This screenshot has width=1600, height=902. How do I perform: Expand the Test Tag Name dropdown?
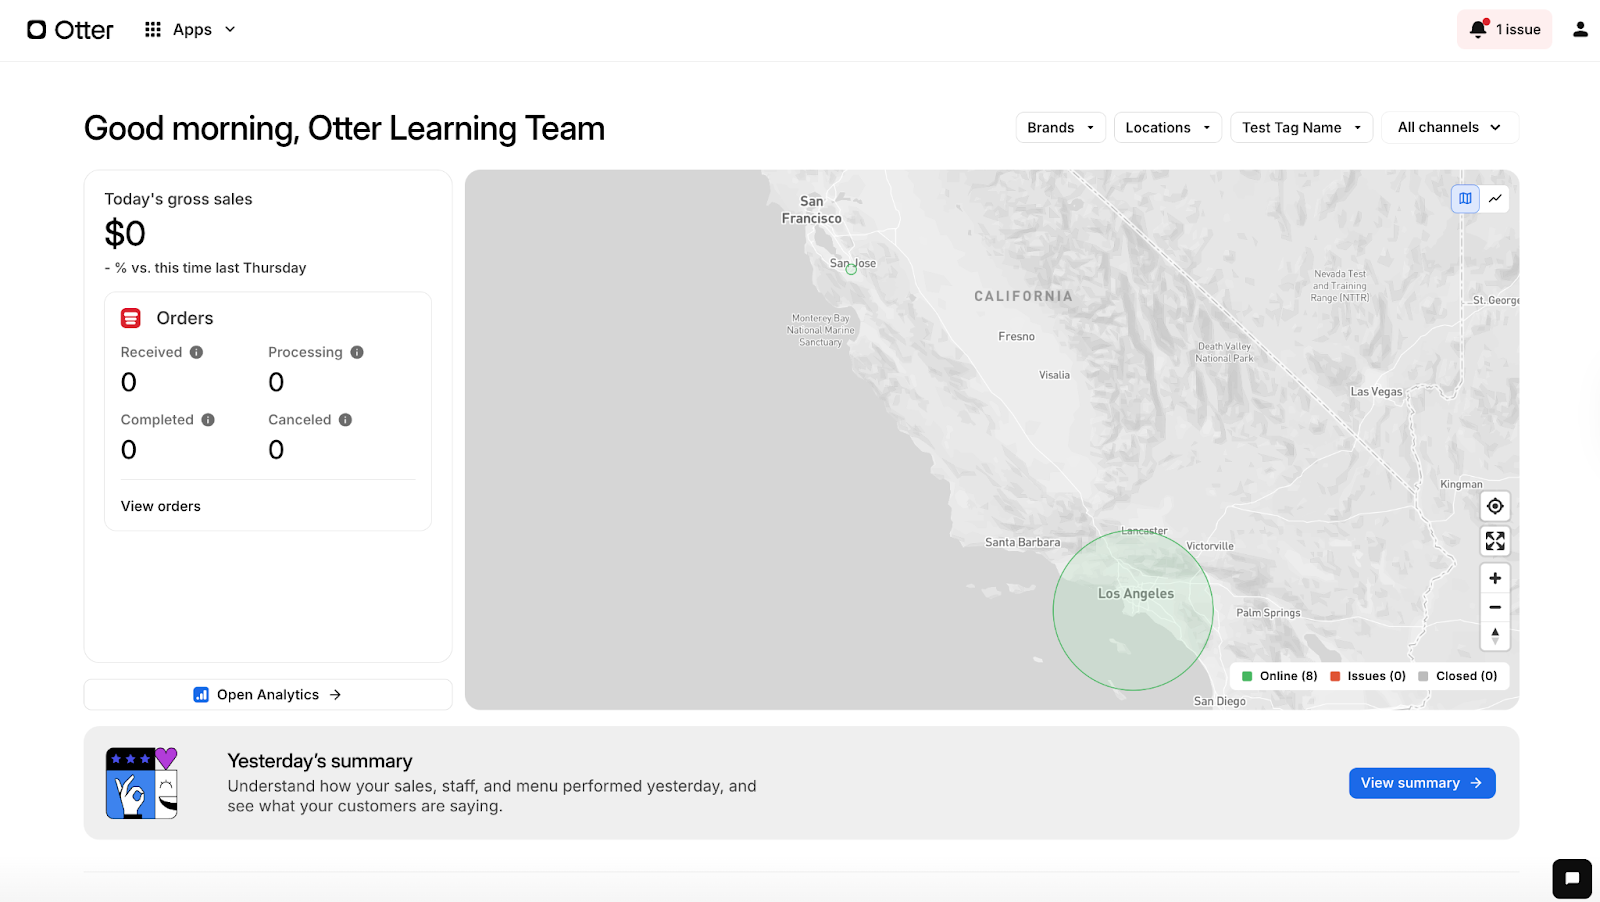pos(1302,127)
